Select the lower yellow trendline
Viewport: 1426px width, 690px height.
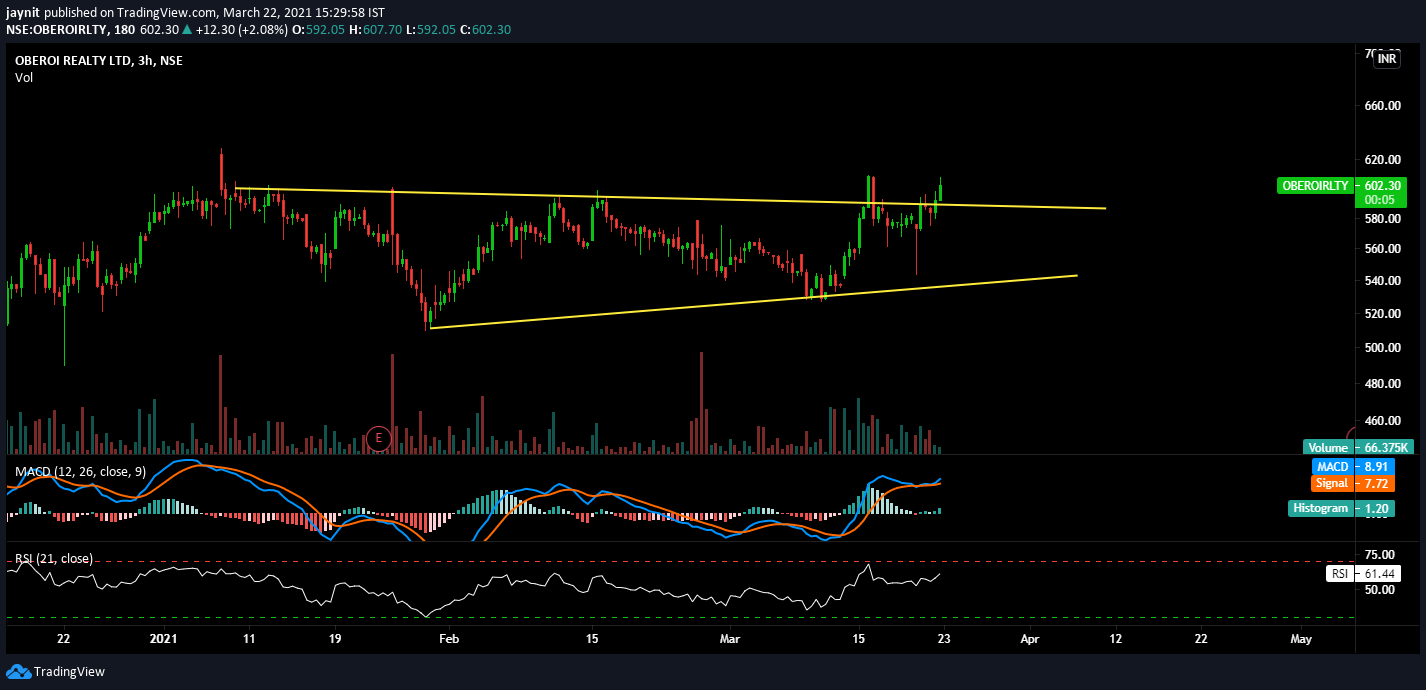click(x=753, y=301)
